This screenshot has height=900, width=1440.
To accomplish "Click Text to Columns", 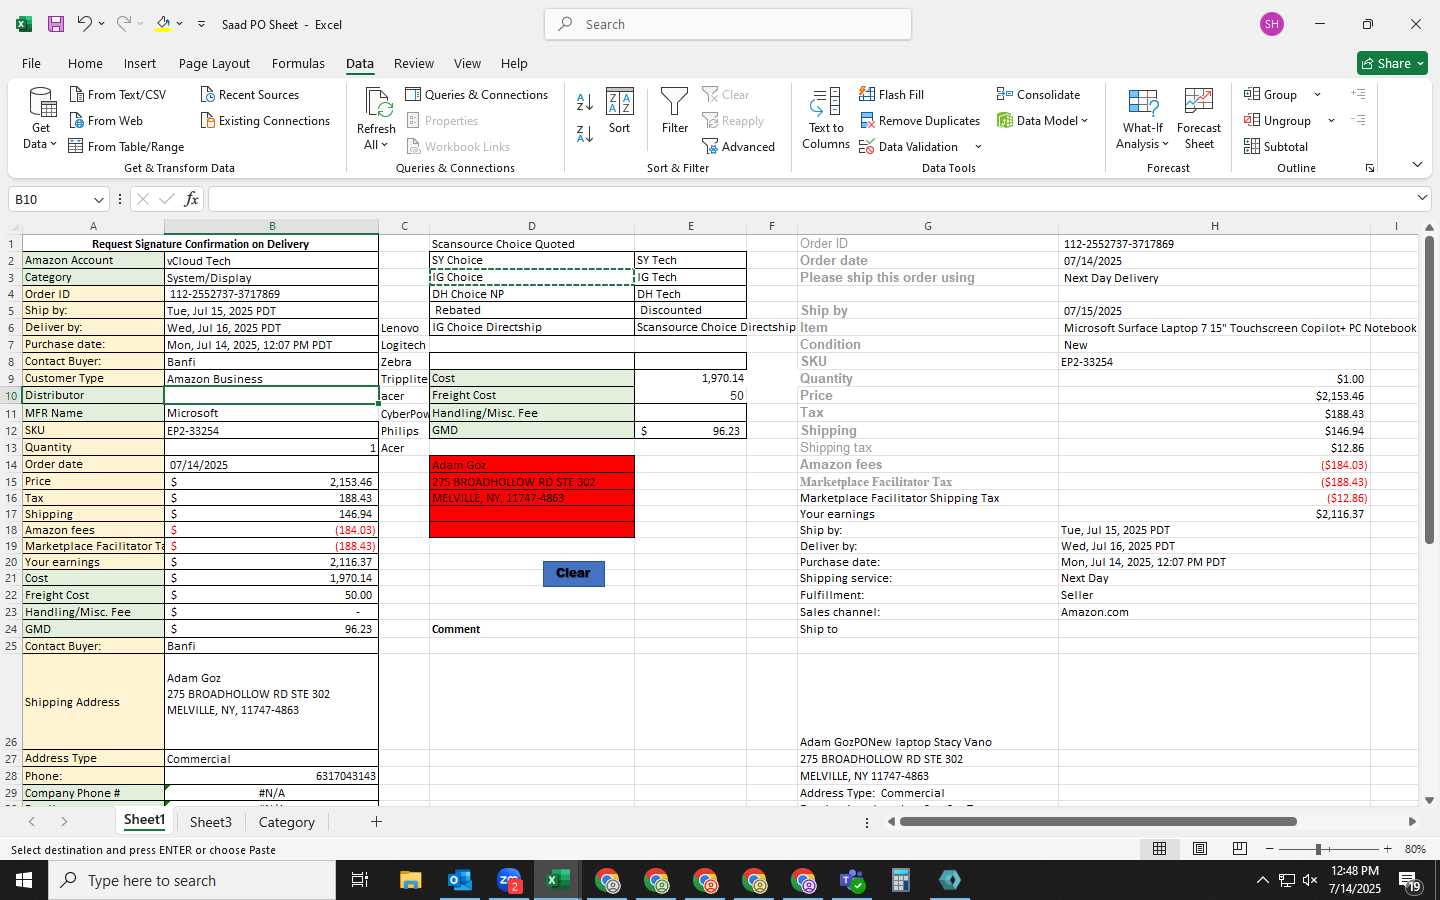I will tap(826, 118).
